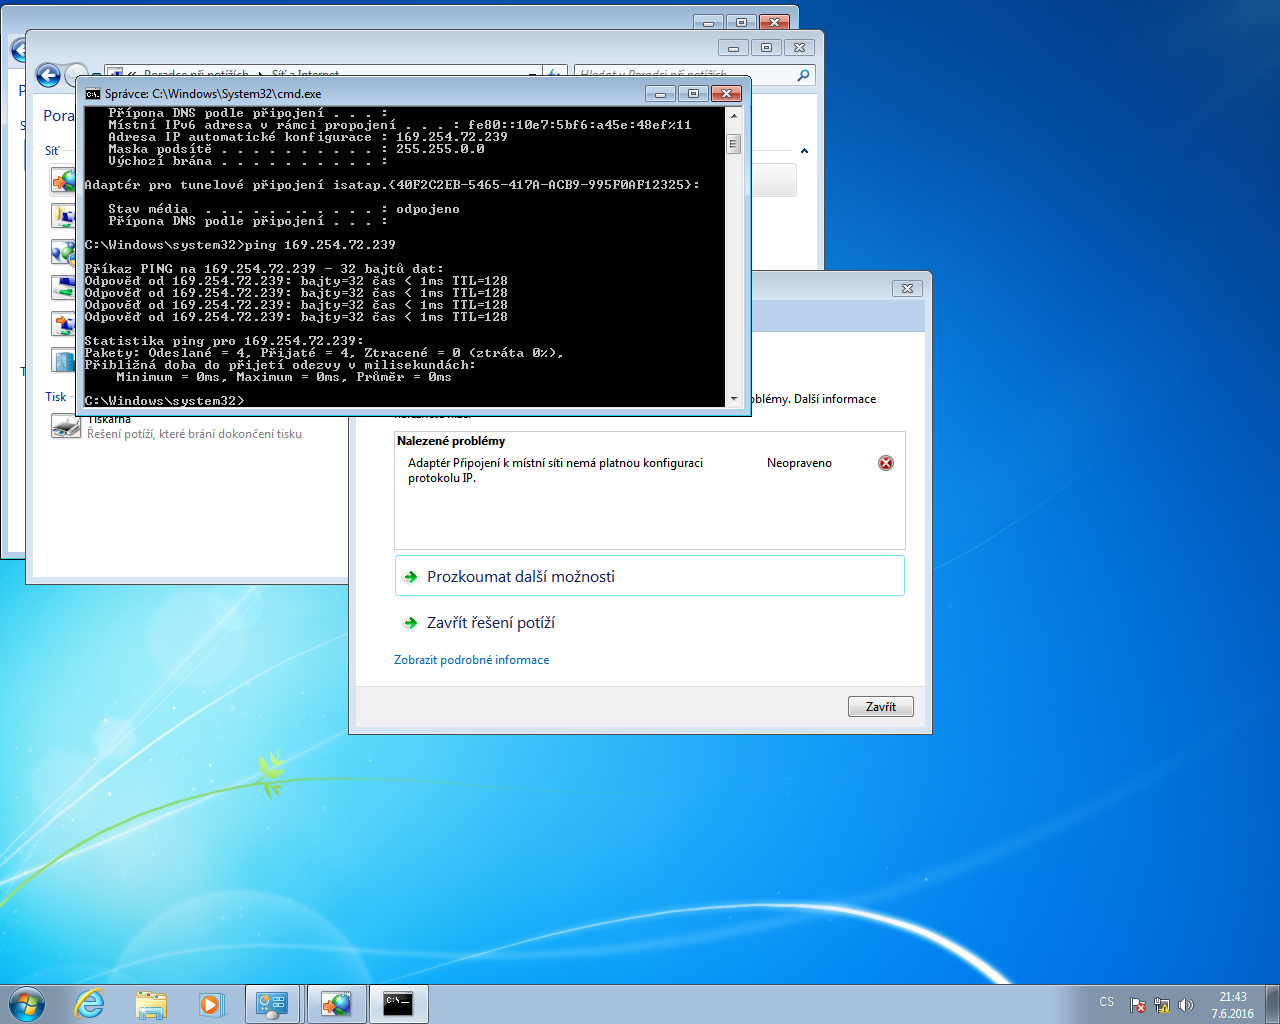Click the search field Hledat v Poradci při potížích

(x=684, y=75)
